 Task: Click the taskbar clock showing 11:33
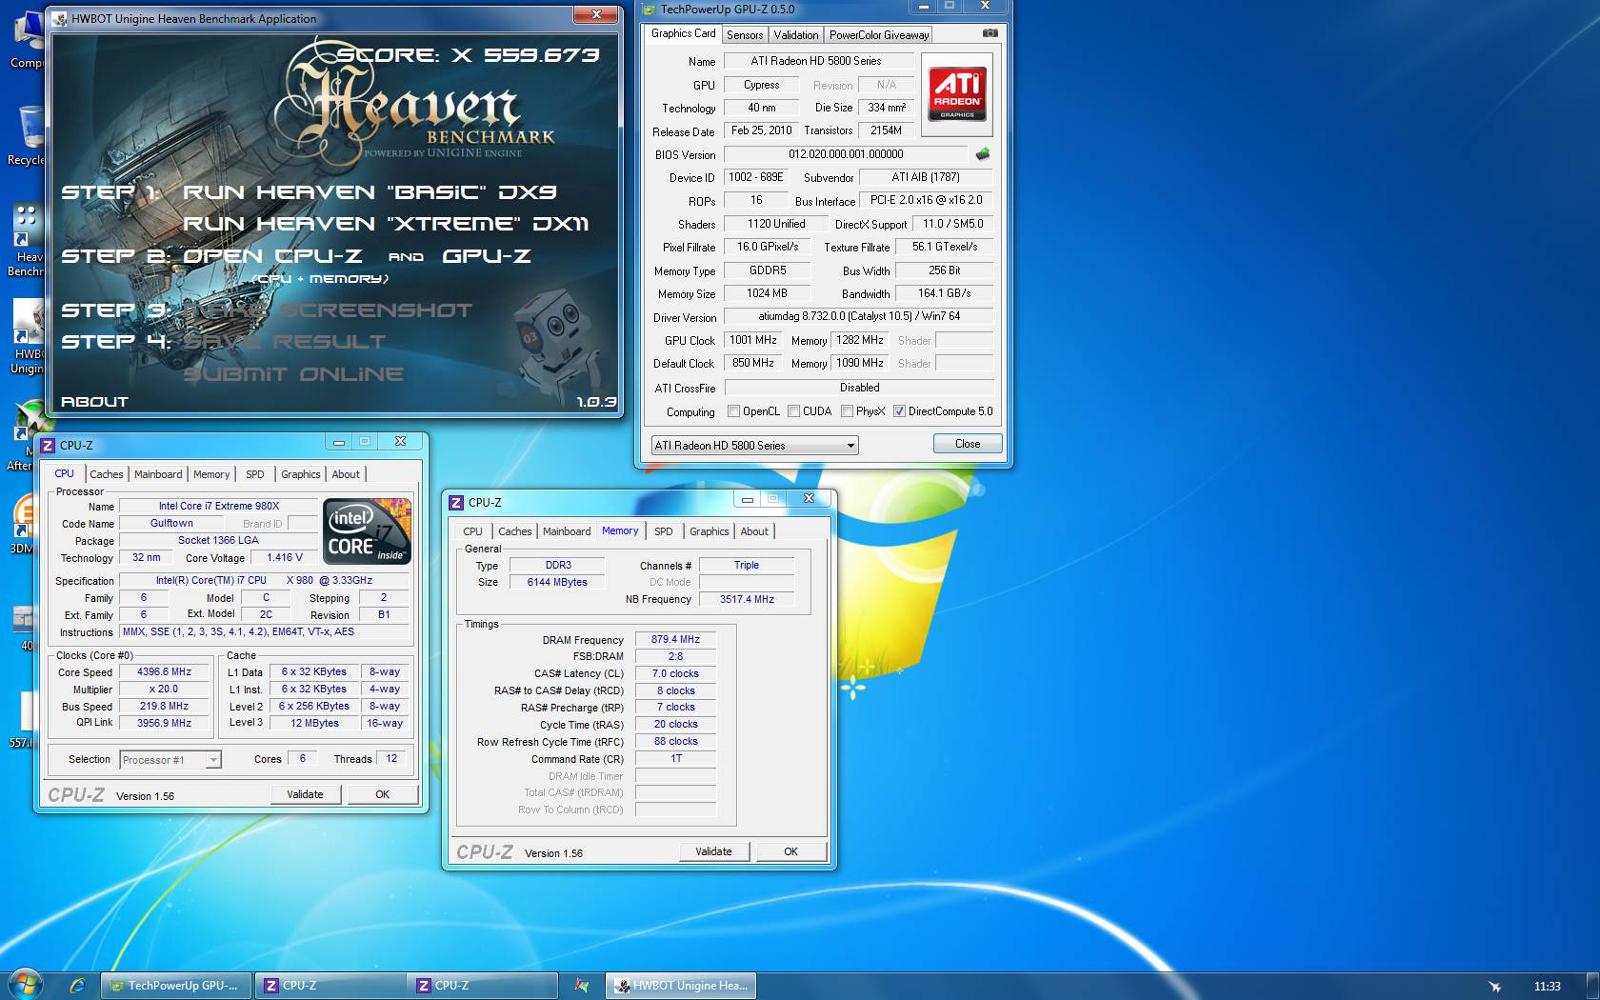[x=1547, y=986]
